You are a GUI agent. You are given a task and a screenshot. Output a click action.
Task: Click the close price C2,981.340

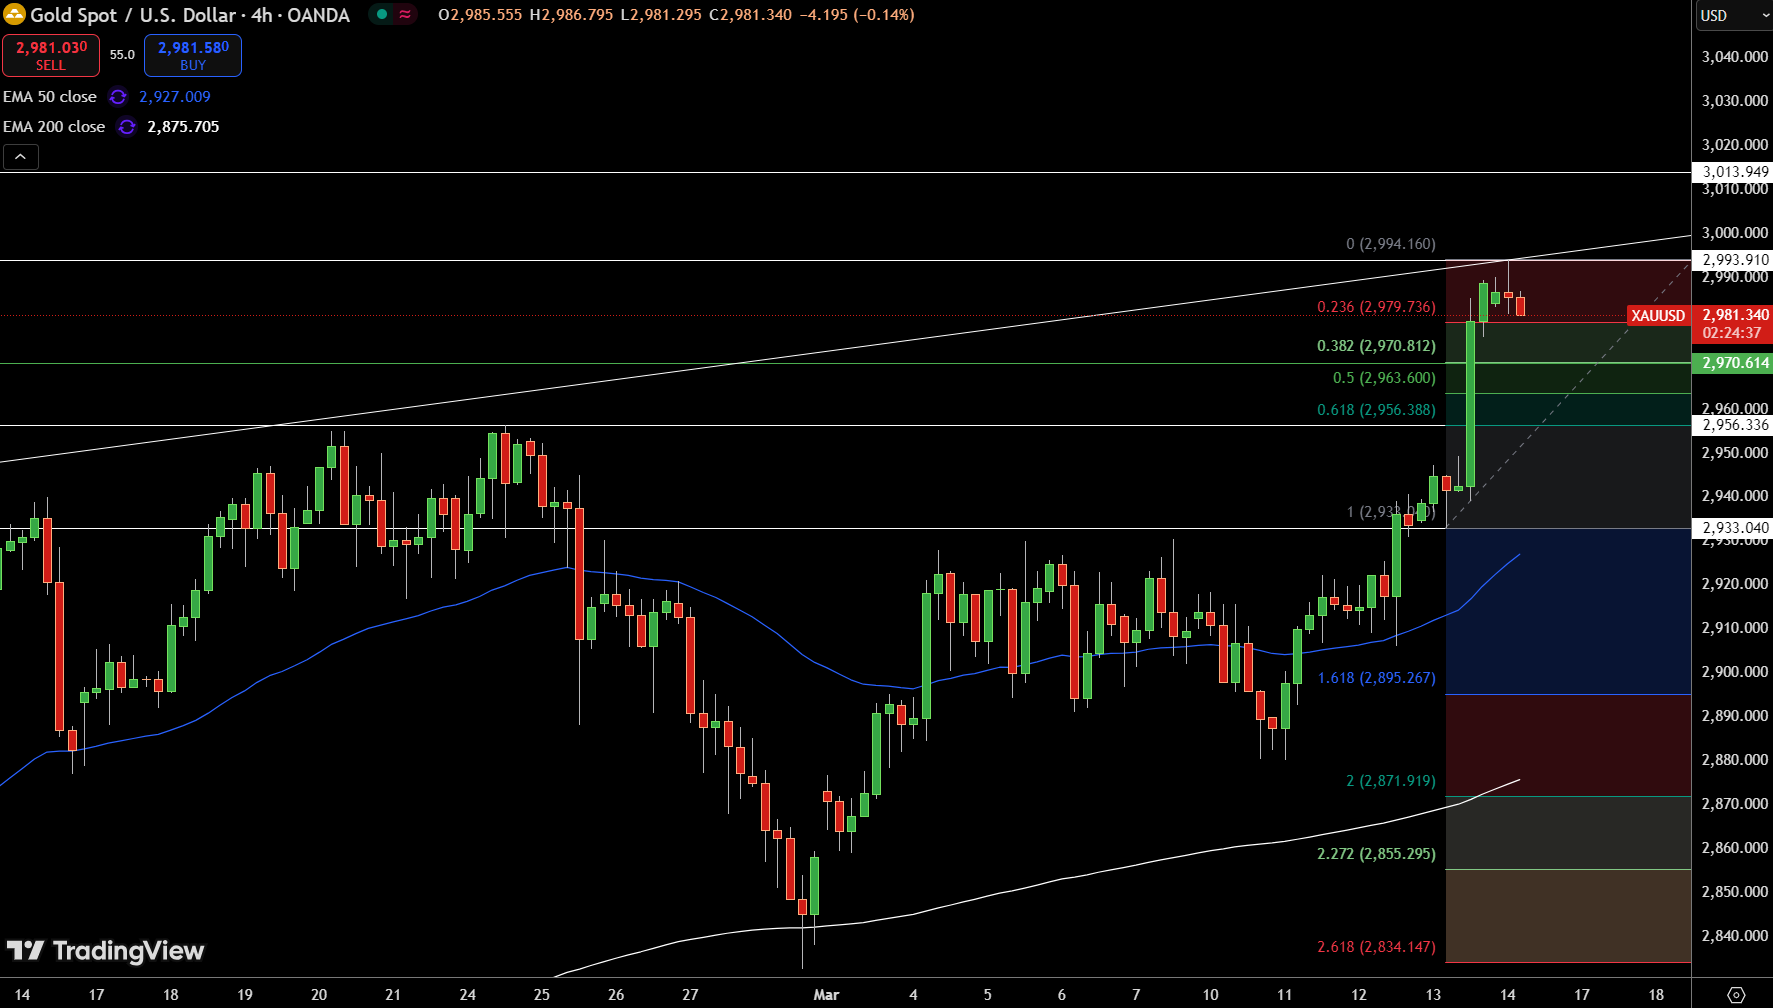750,15
